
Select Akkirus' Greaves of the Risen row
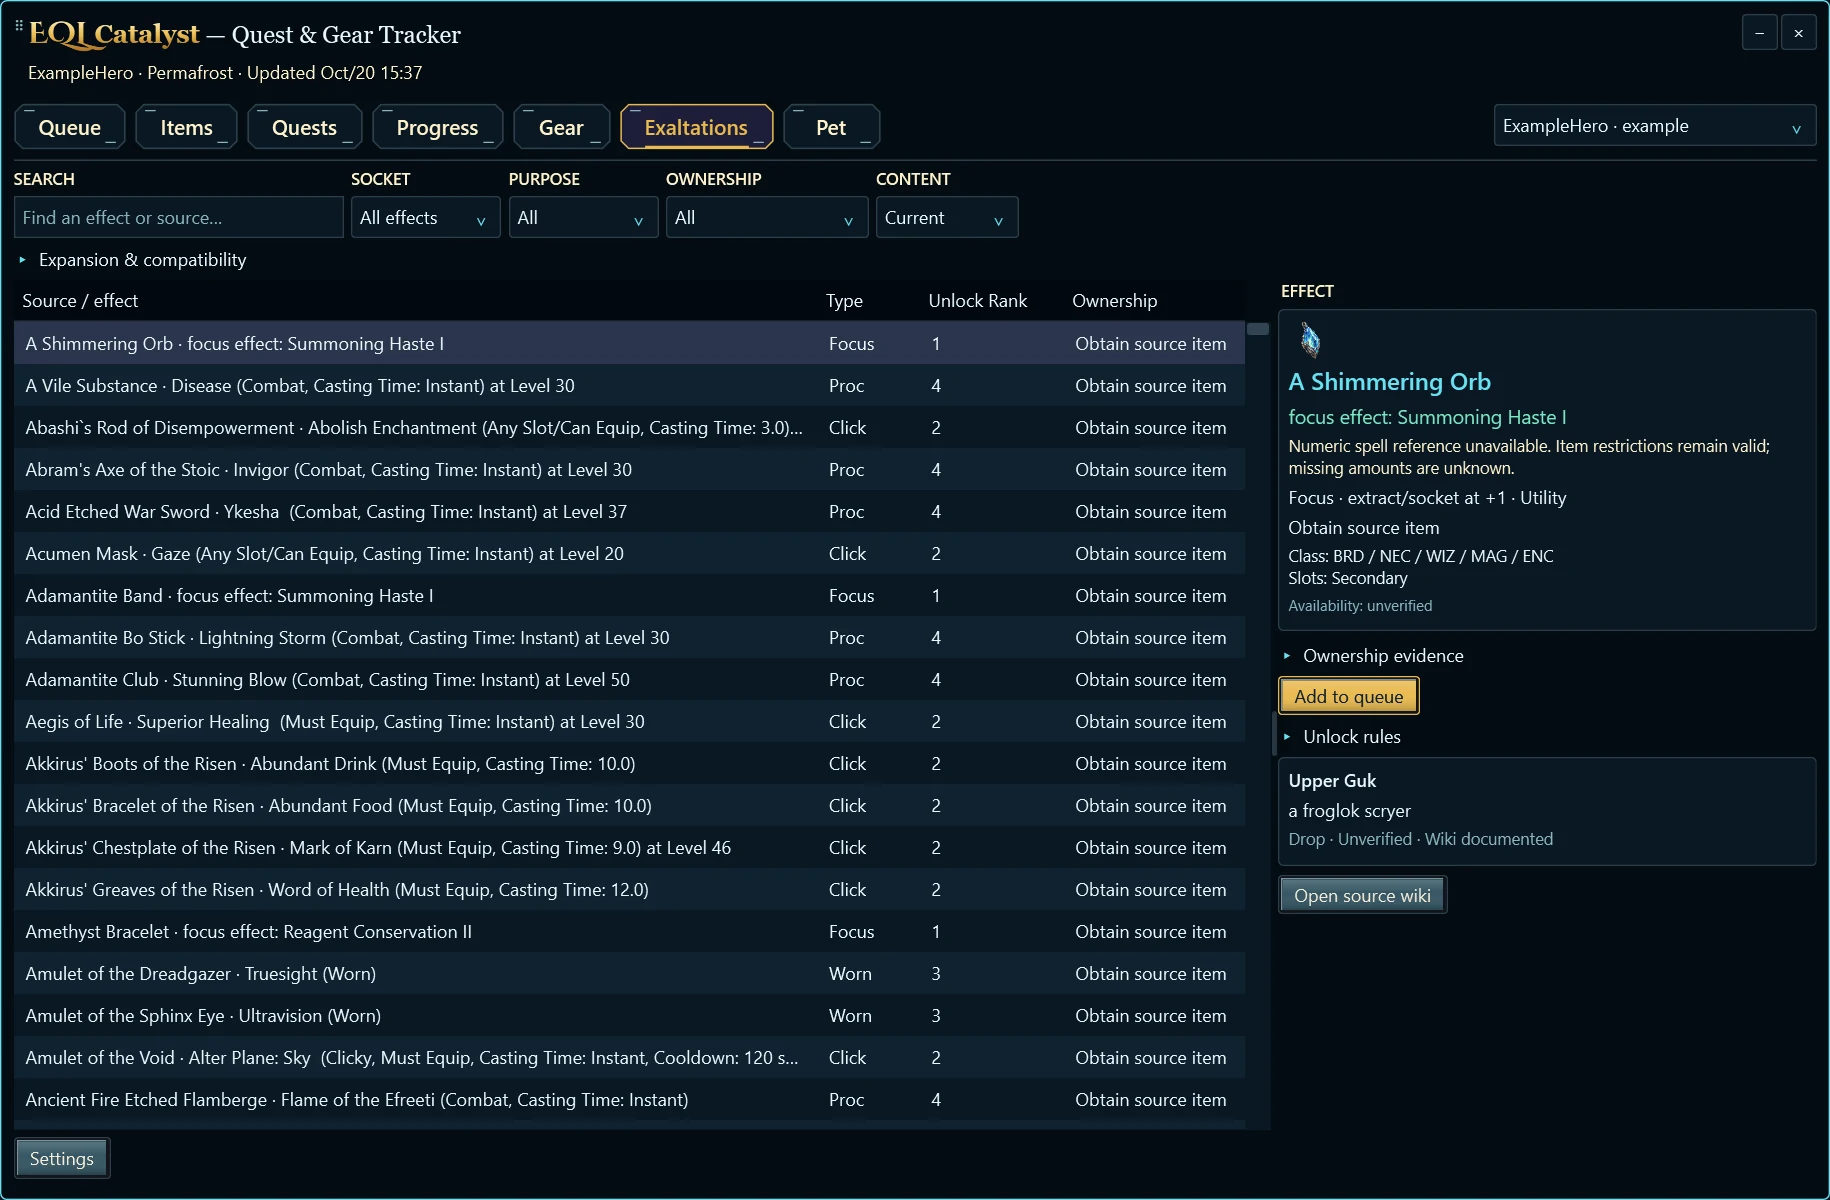point(629,889)
